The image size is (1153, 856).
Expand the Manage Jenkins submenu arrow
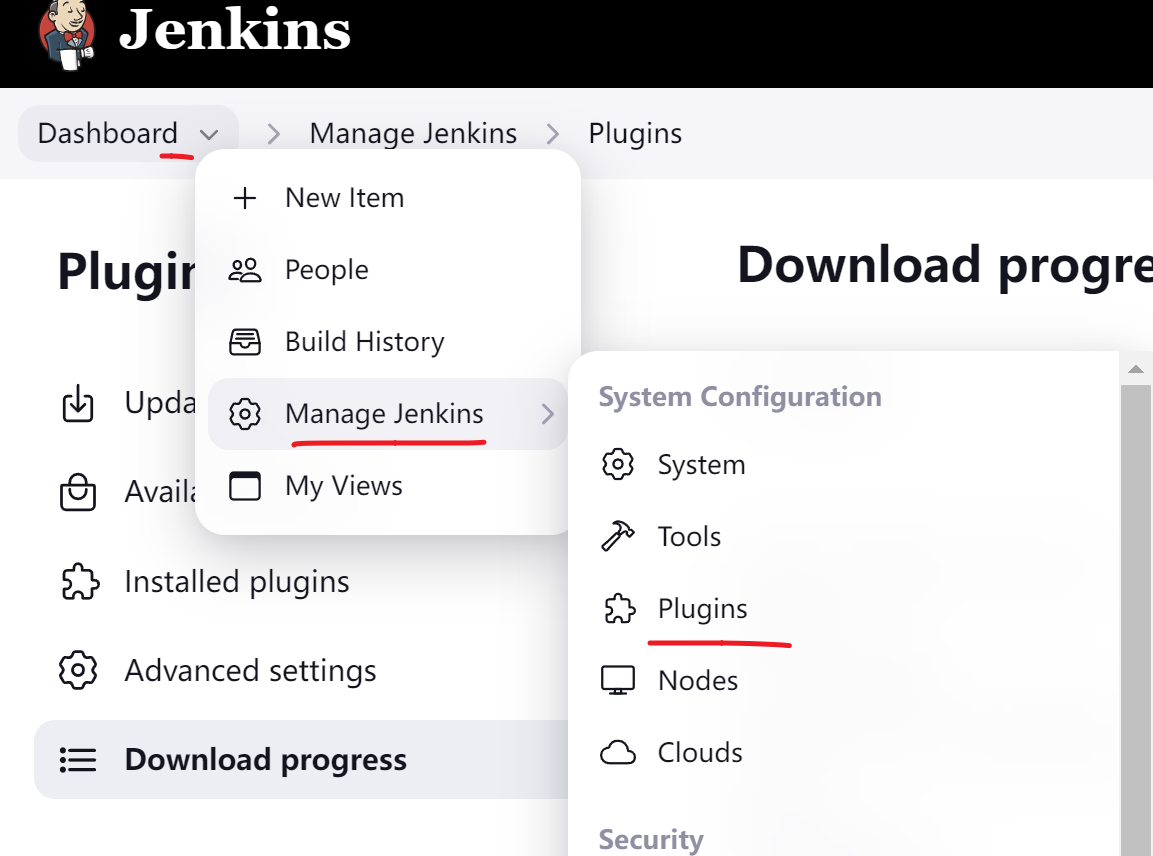coord(547,414)
